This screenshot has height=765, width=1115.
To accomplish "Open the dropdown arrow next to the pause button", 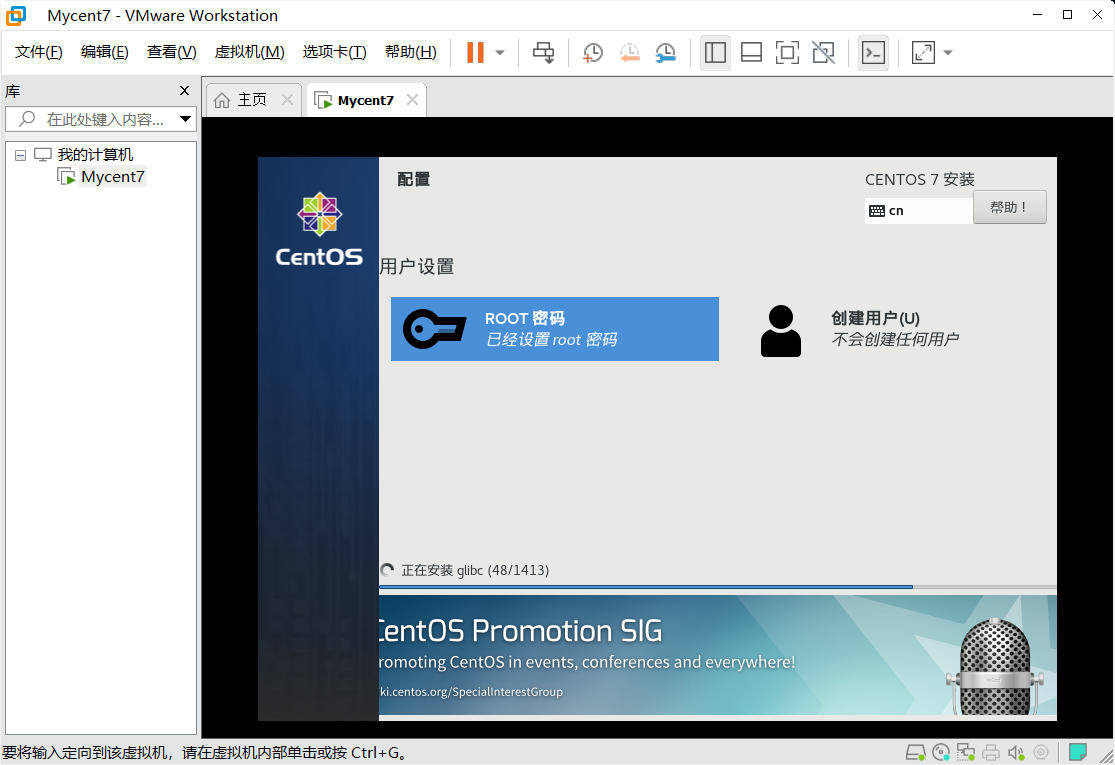I will click(x=500, y=53).
